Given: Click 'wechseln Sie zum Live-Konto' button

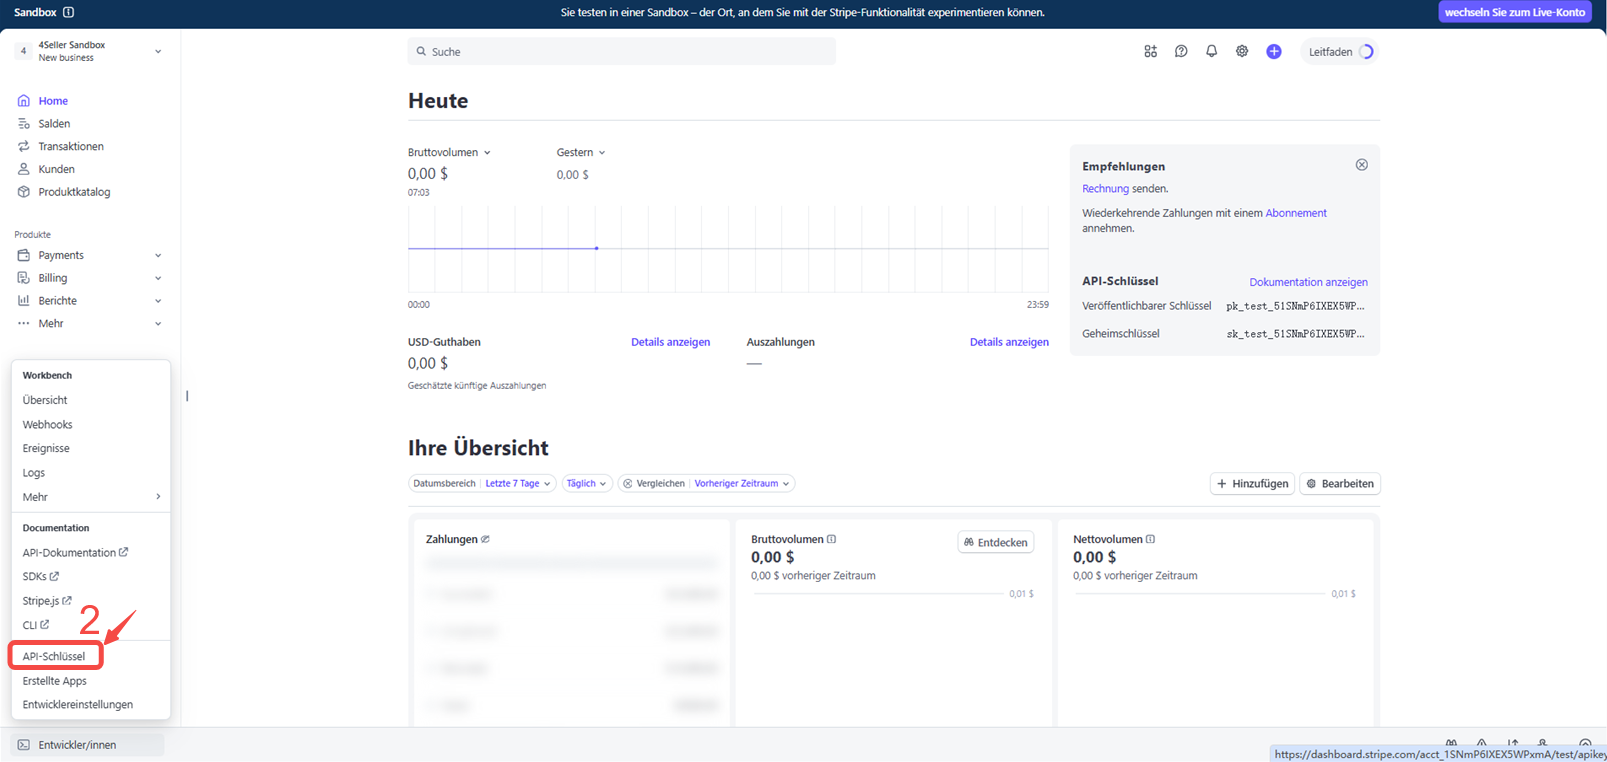Looking at the screenshot, I should (1514, 12).
